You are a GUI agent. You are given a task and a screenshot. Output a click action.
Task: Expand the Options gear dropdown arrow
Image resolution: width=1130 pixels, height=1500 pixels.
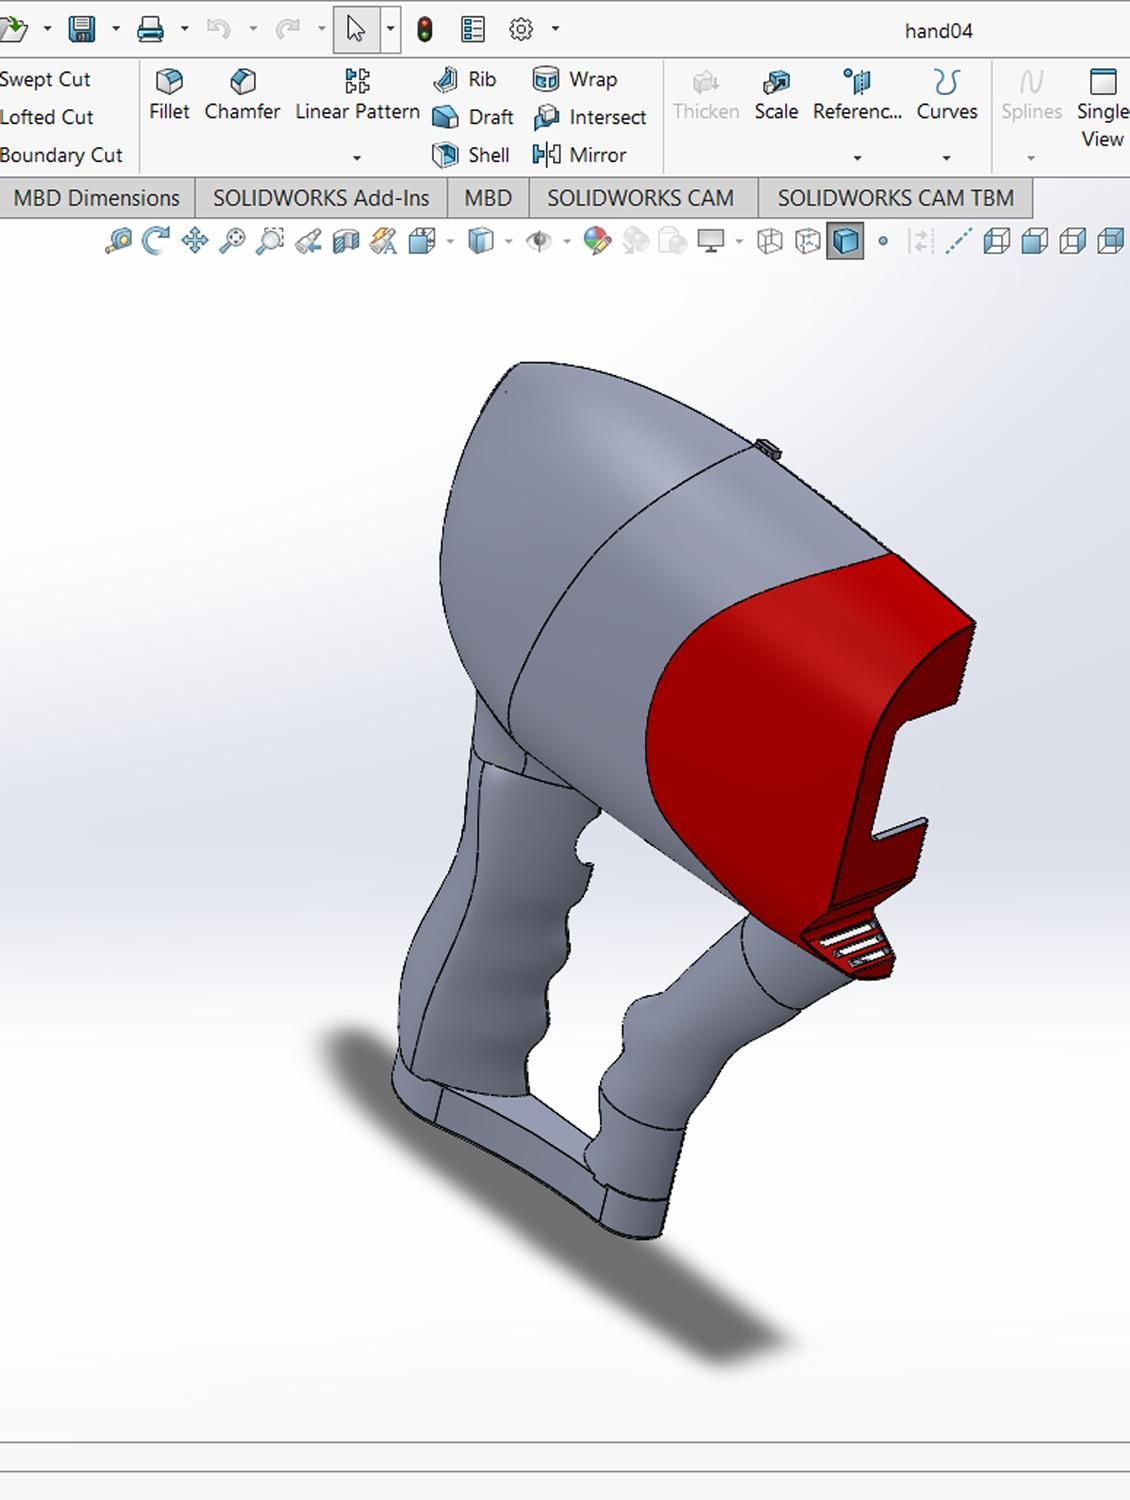click(x=555, y=30)
